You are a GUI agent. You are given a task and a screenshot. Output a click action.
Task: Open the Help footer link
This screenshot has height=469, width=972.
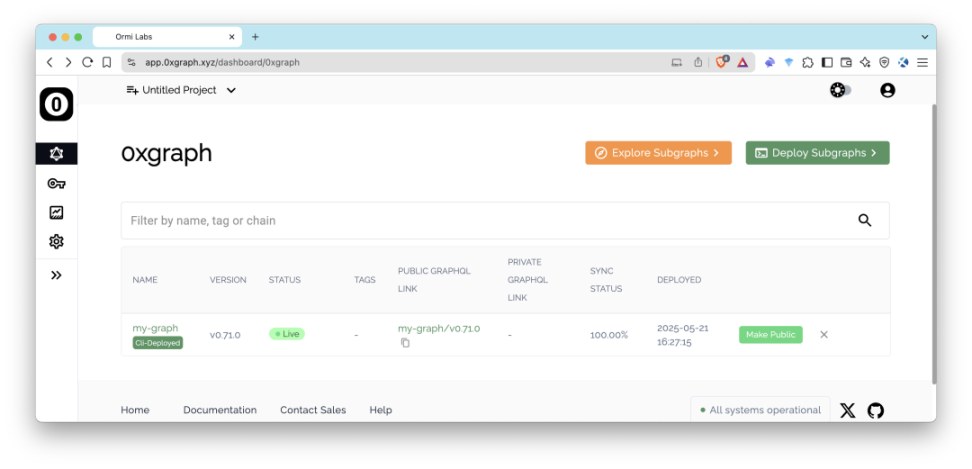pyautogui.click(x=381, y=410)
